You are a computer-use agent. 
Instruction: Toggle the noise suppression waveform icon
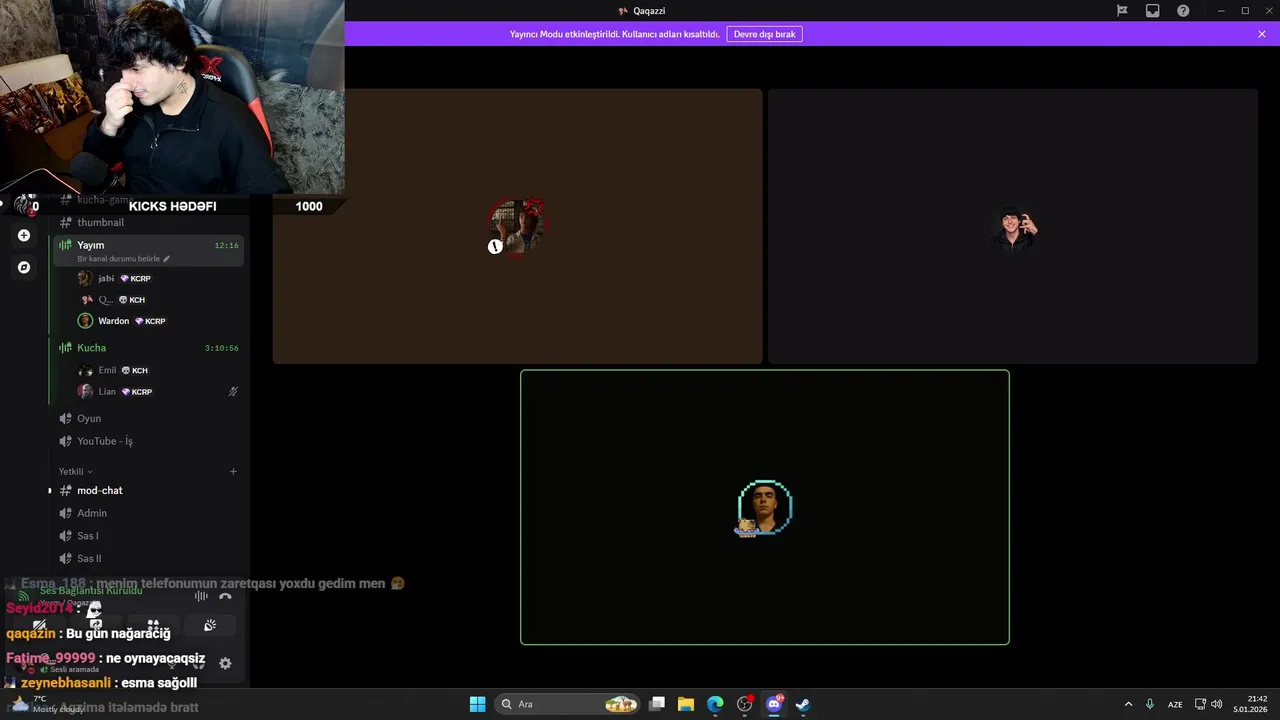(x=201, y=596)
